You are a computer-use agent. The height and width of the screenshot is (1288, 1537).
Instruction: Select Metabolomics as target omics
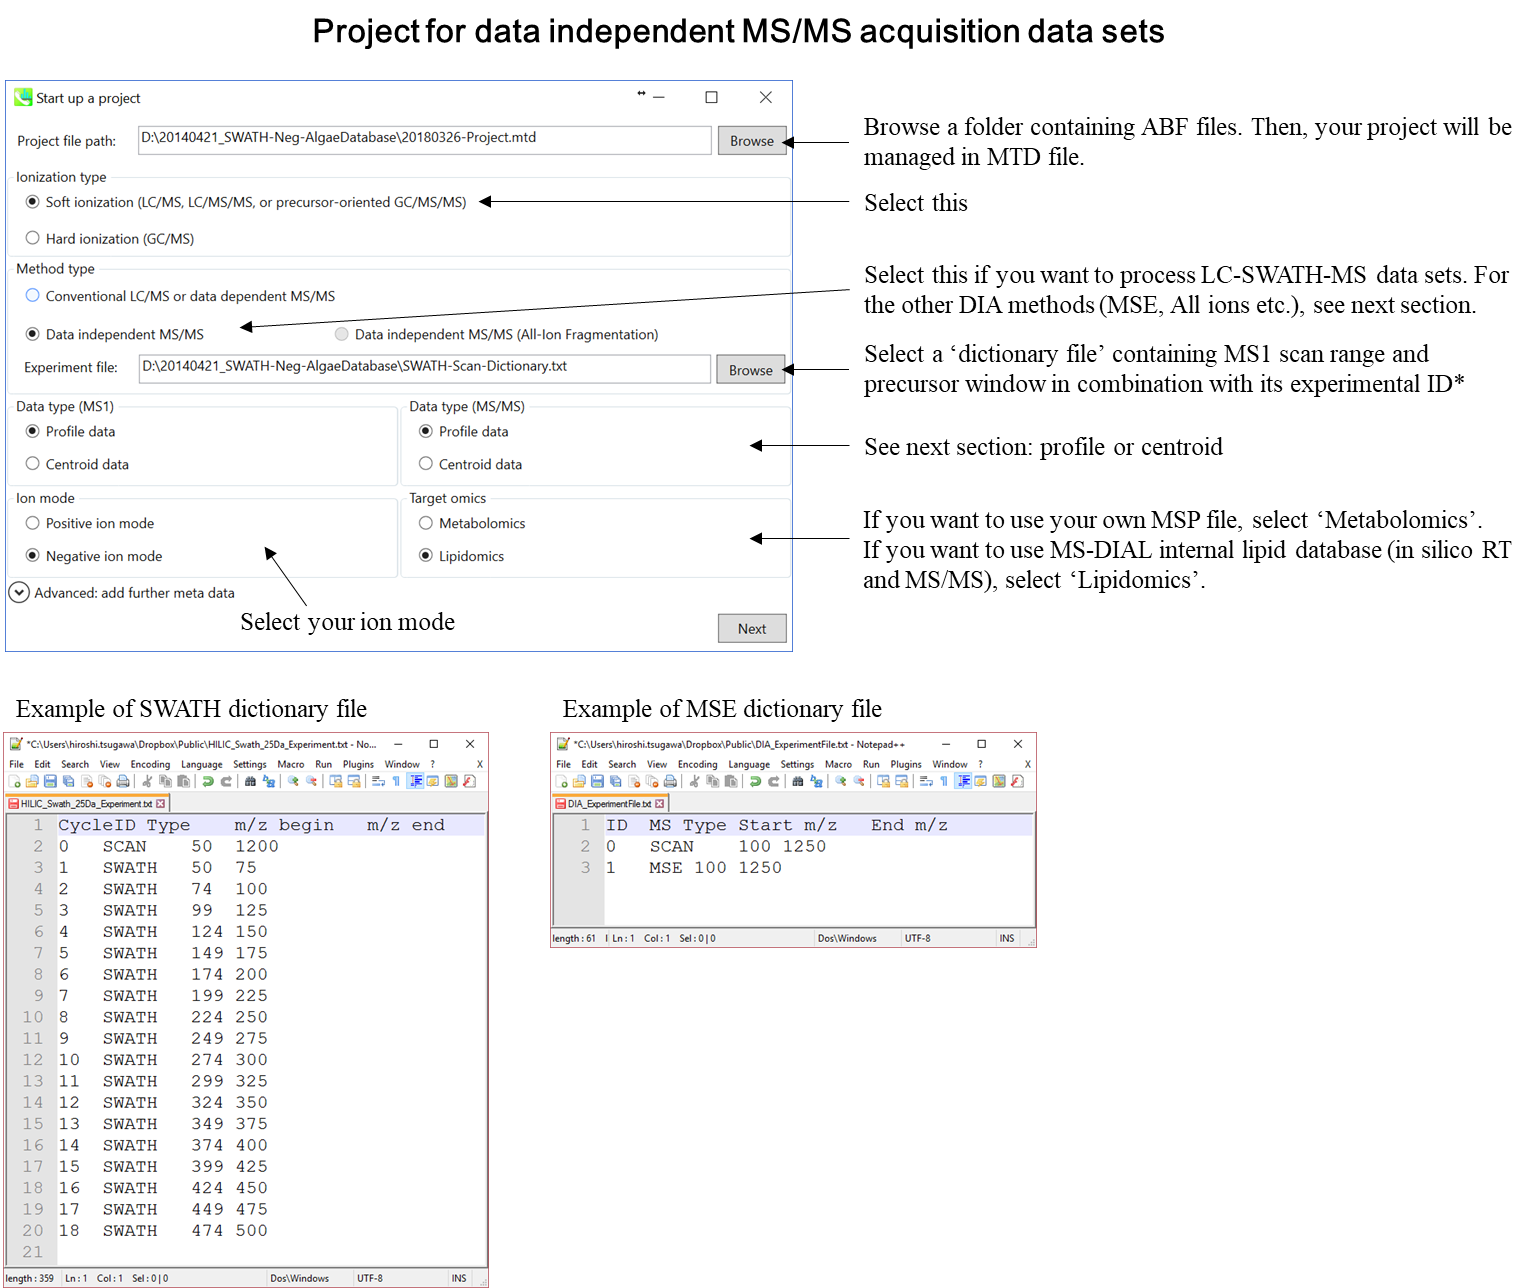pos(426,523)
